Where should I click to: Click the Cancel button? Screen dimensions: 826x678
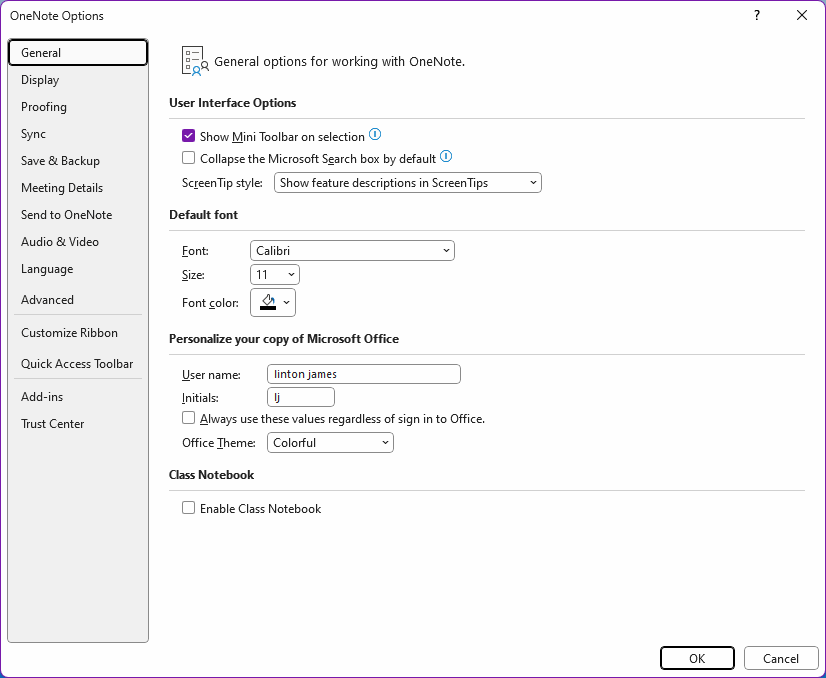[781, 659]
